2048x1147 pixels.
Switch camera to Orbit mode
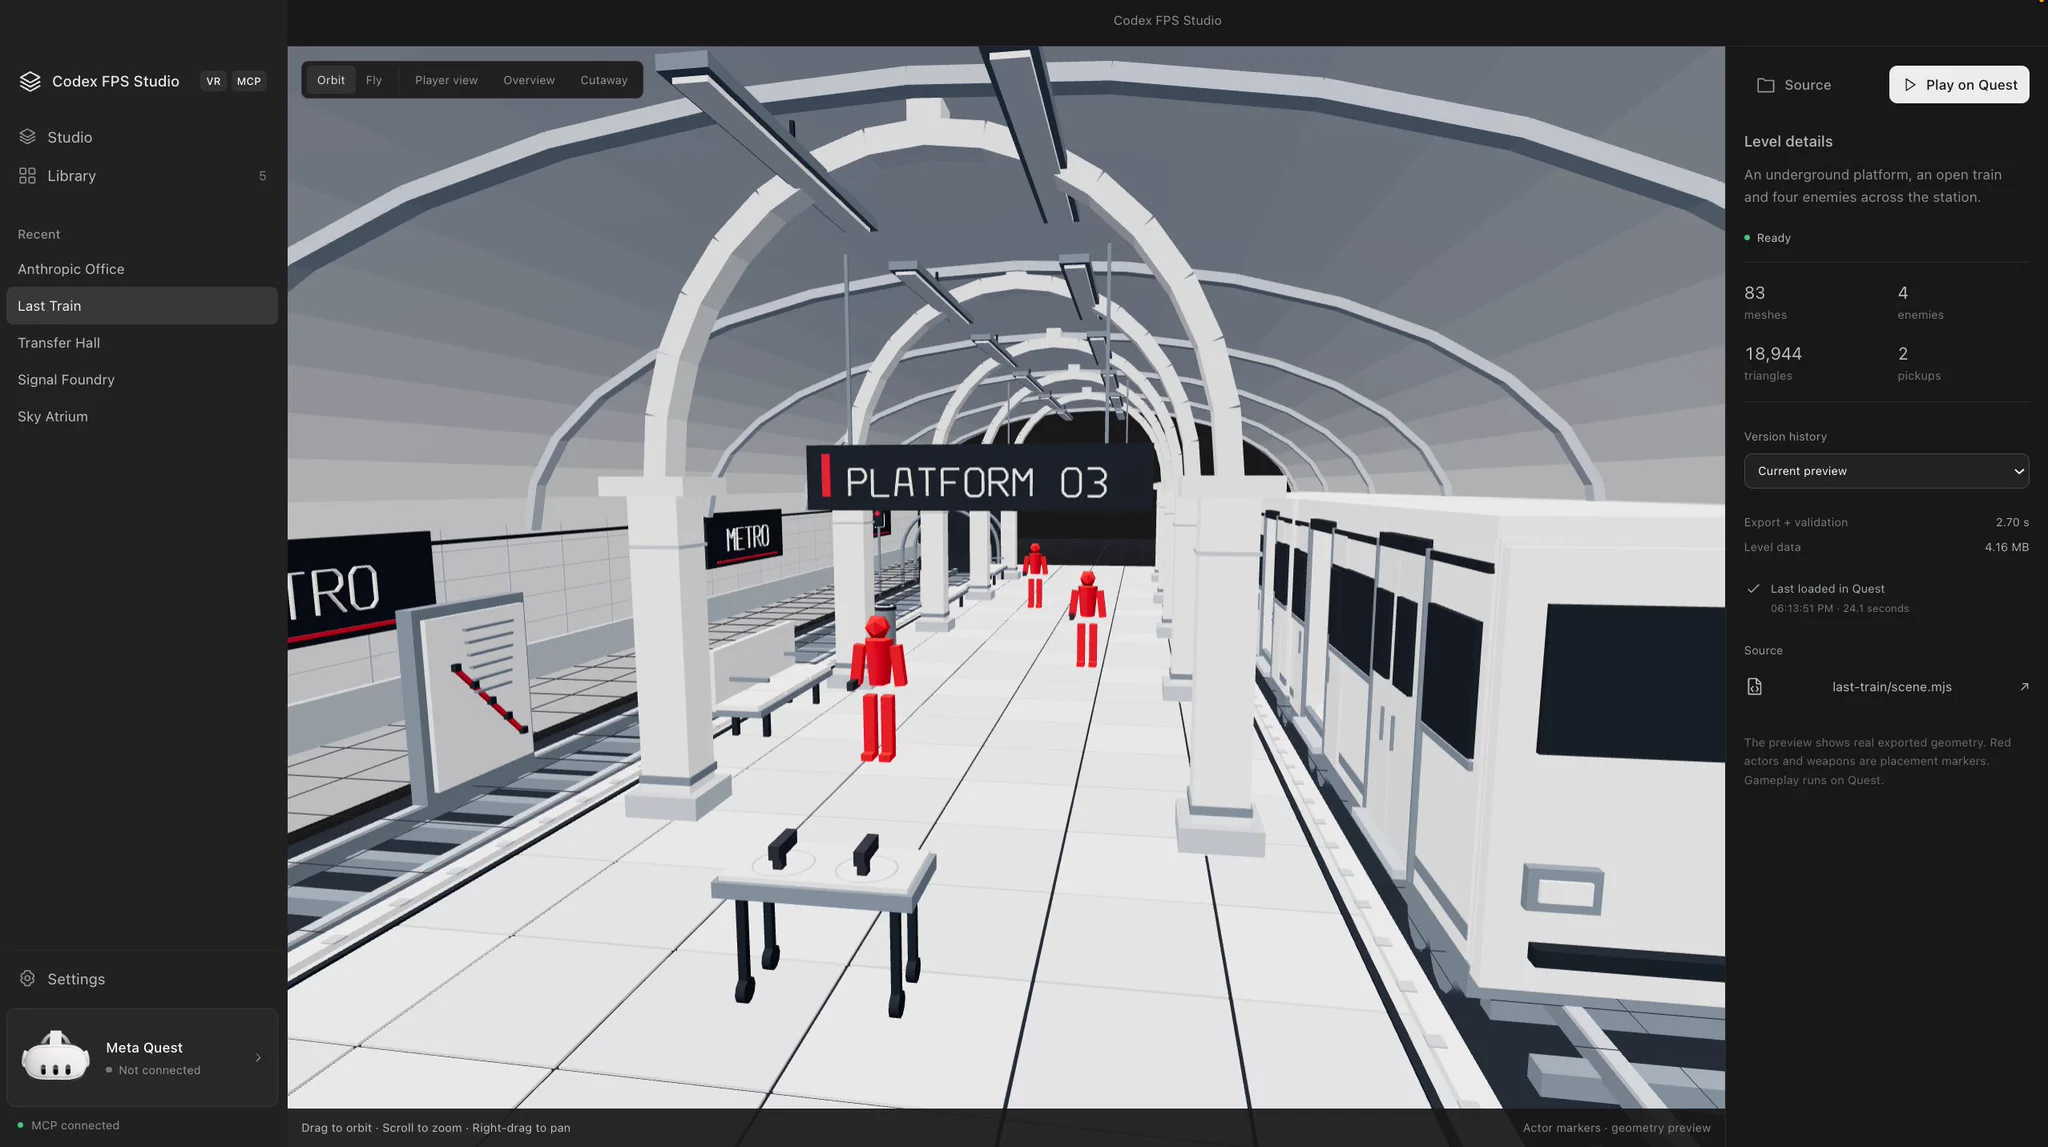331,80
